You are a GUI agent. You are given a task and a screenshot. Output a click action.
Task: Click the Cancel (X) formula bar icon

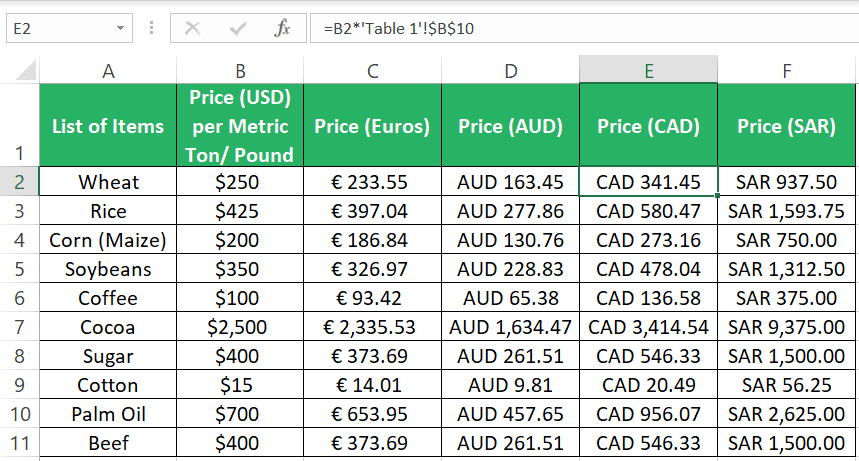click(x=192, y=28)
